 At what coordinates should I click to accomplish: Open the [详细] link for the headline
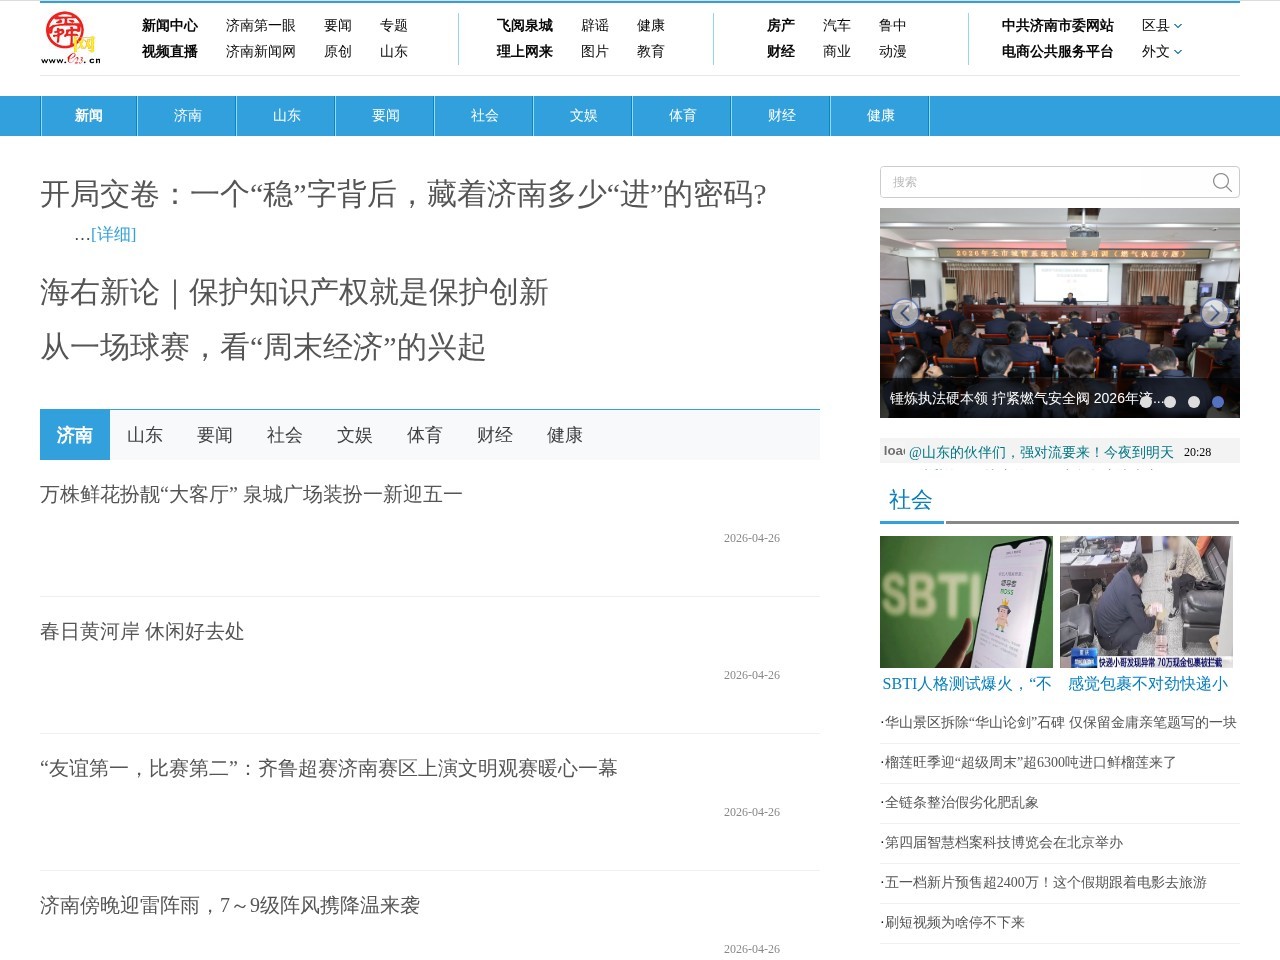[113, 235]
